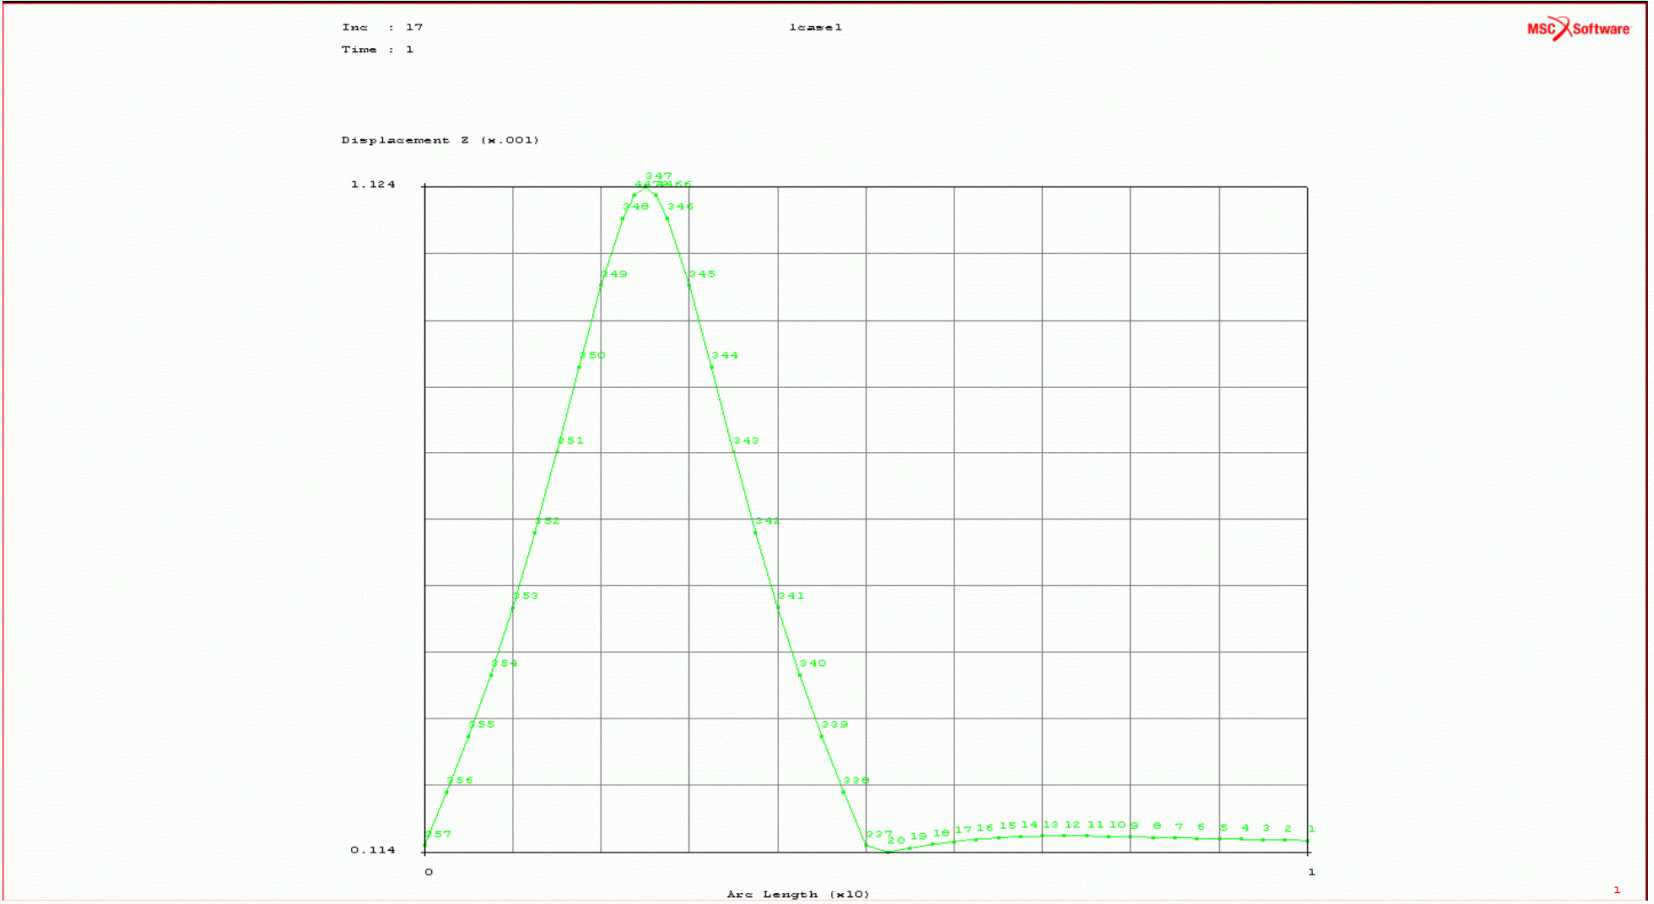
Task: Select node label 340 on the curve
Action: point(813,664)
